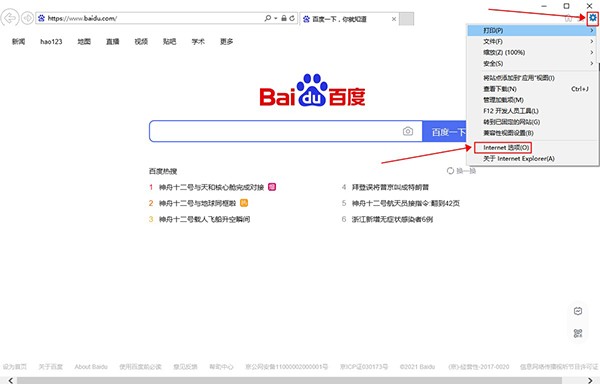The height and width of the screenshot is (384, 600).
Task: Open the 贴吧 link
Action: click(170, 41)
